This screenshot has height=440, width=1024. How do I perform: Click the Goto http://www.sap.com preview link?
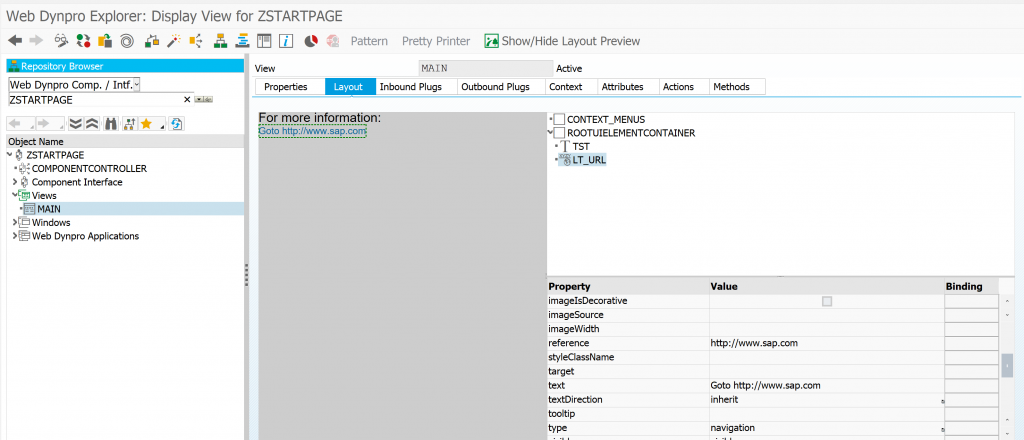tap(313, 131)
